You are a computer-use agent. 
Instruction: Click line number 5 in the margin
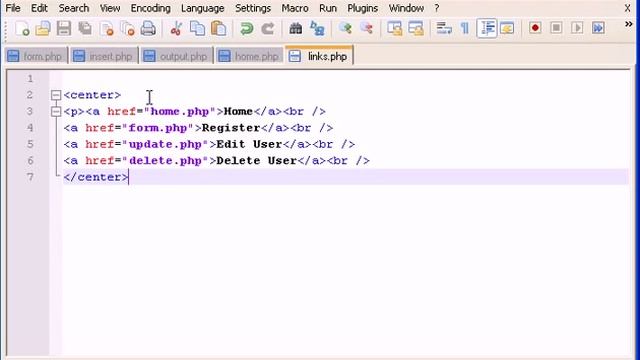pyautogui.click(x=30, y=144)
